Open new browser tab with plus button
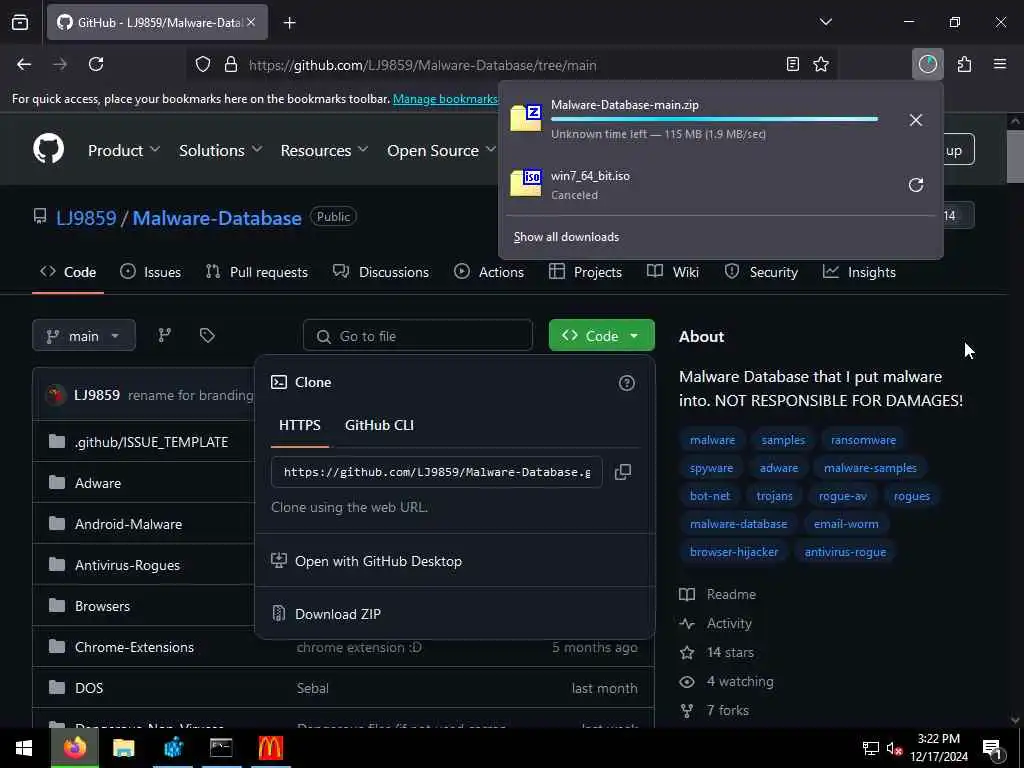Viewport: 1024px width, 768px height. click(289, 23)
